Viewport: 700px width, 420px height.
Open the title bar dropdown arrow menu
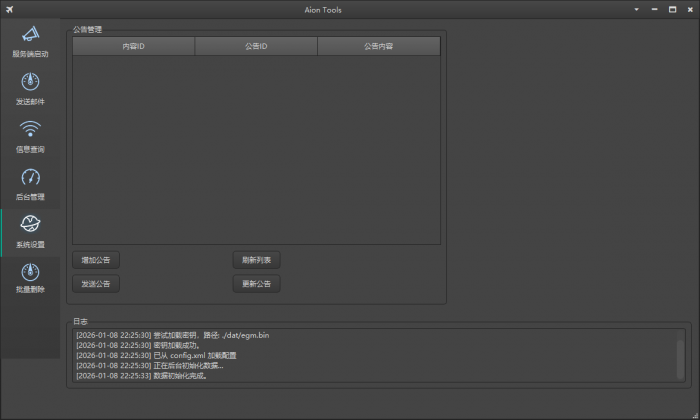pyautogui.click(x=637, y=9)
